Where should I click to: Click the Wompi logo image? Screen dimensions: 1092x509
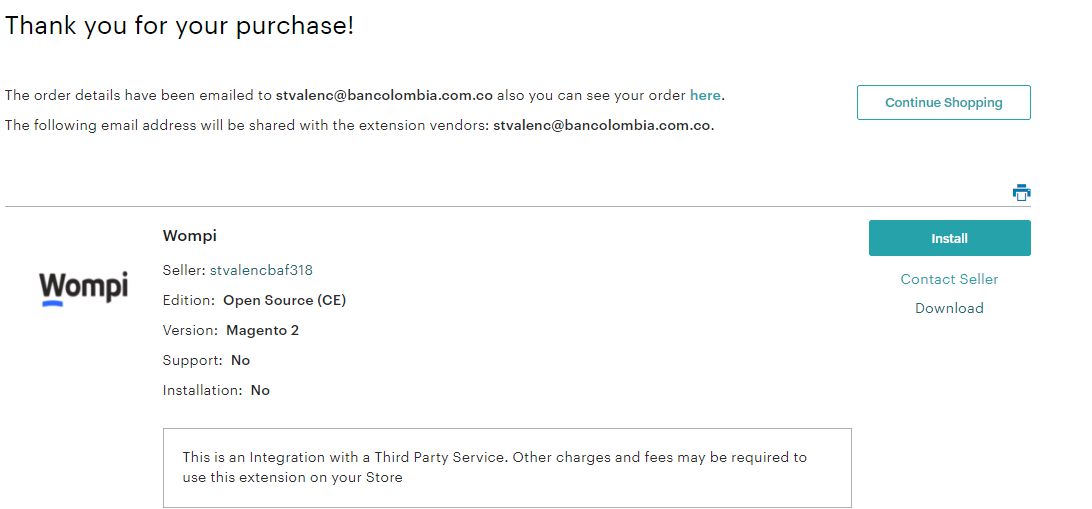click(x=84, y=288)
